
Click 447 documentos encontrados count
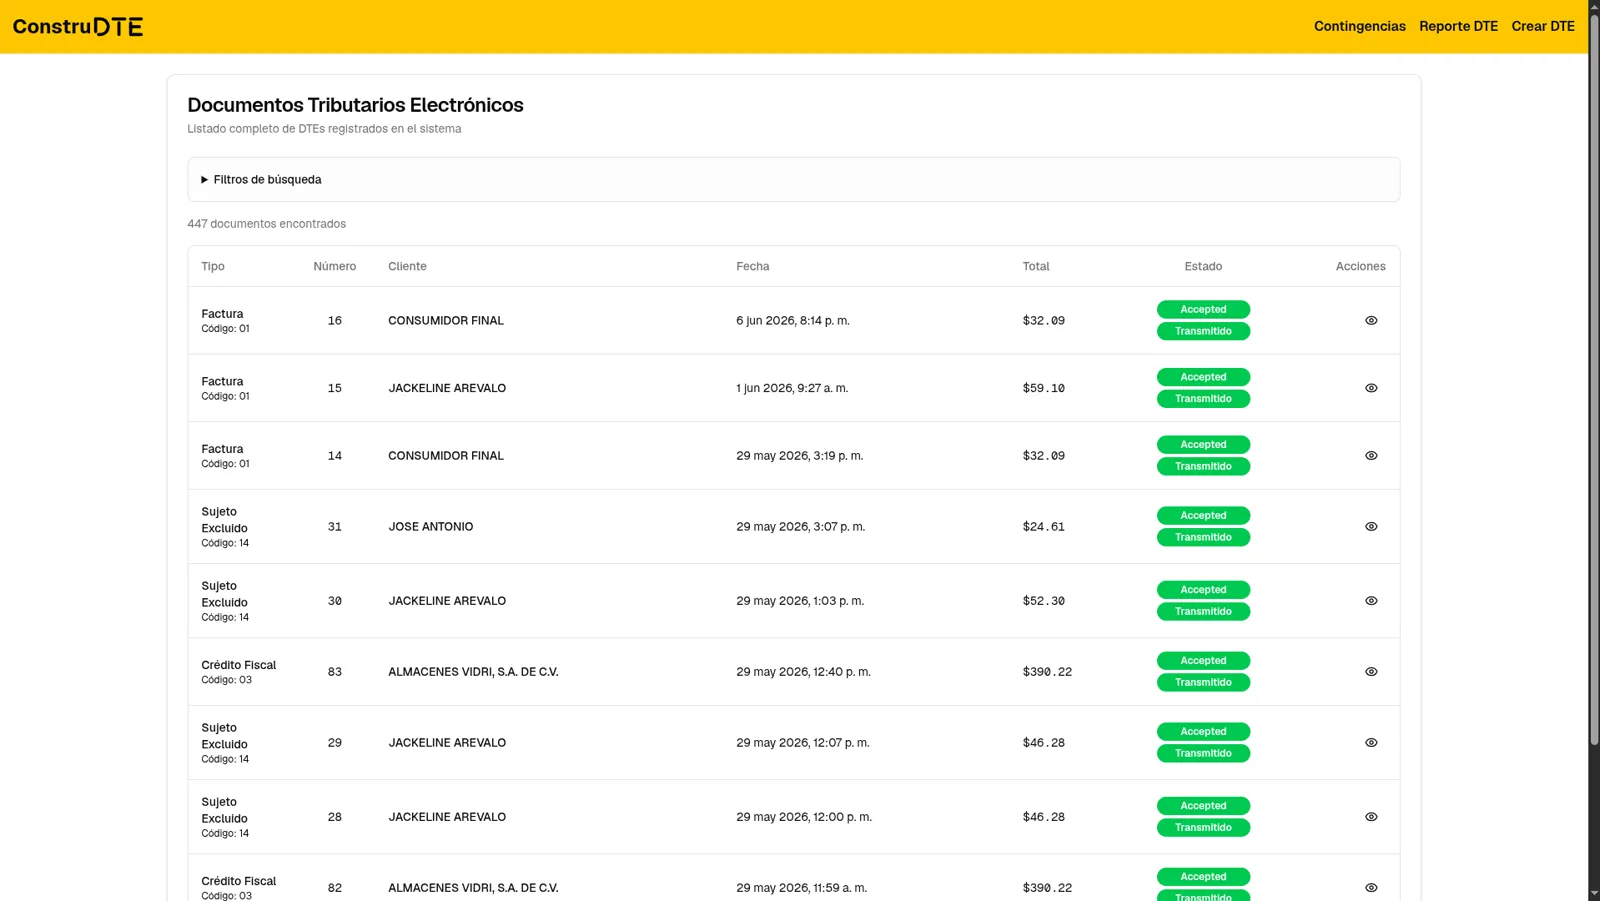(x=266, y=224)
